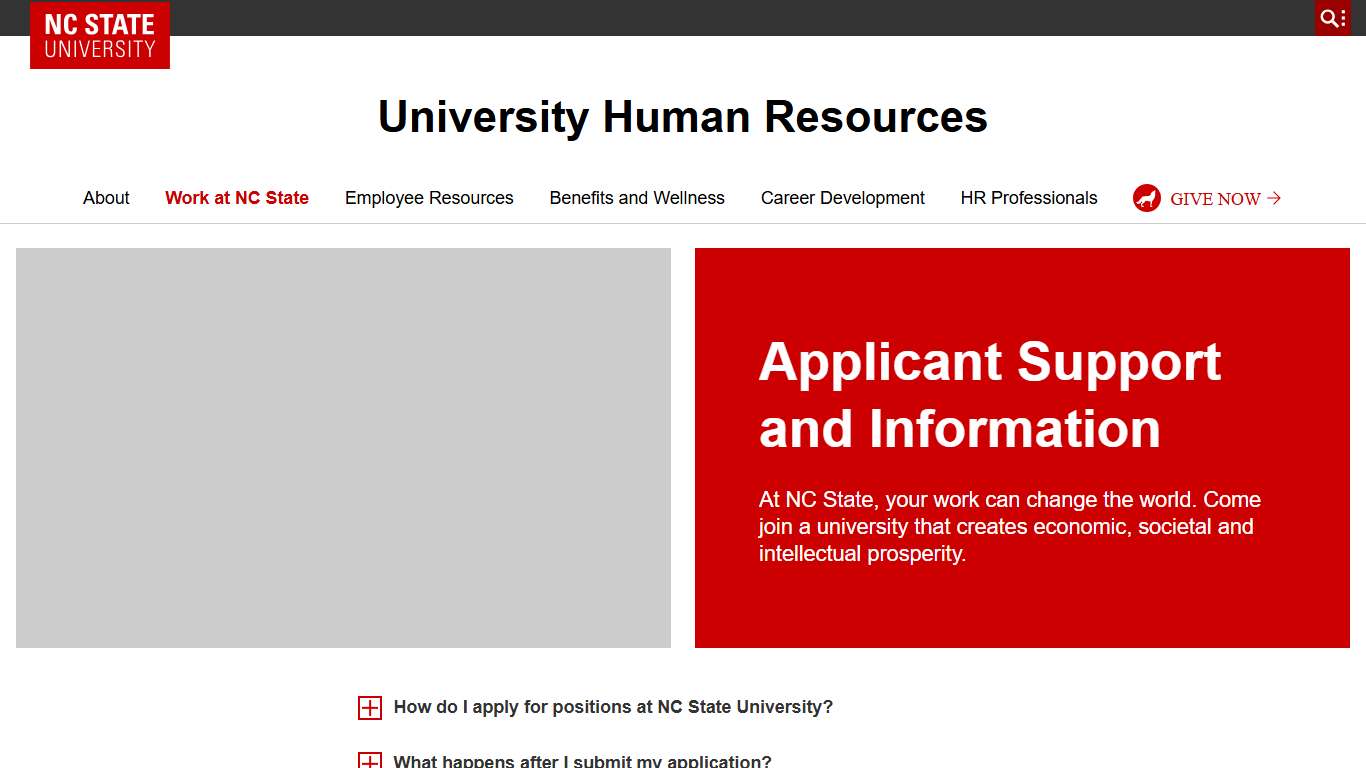The image size is (1366, 768).
Task: Click the NC State University logo
Action: click(x=99, y=34)
